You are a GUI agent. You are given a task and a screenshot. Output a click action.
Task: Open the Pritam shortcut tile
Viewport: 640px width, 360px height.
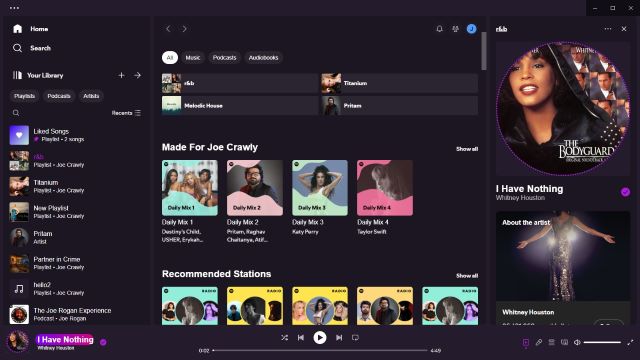click(x=399, y=106)
